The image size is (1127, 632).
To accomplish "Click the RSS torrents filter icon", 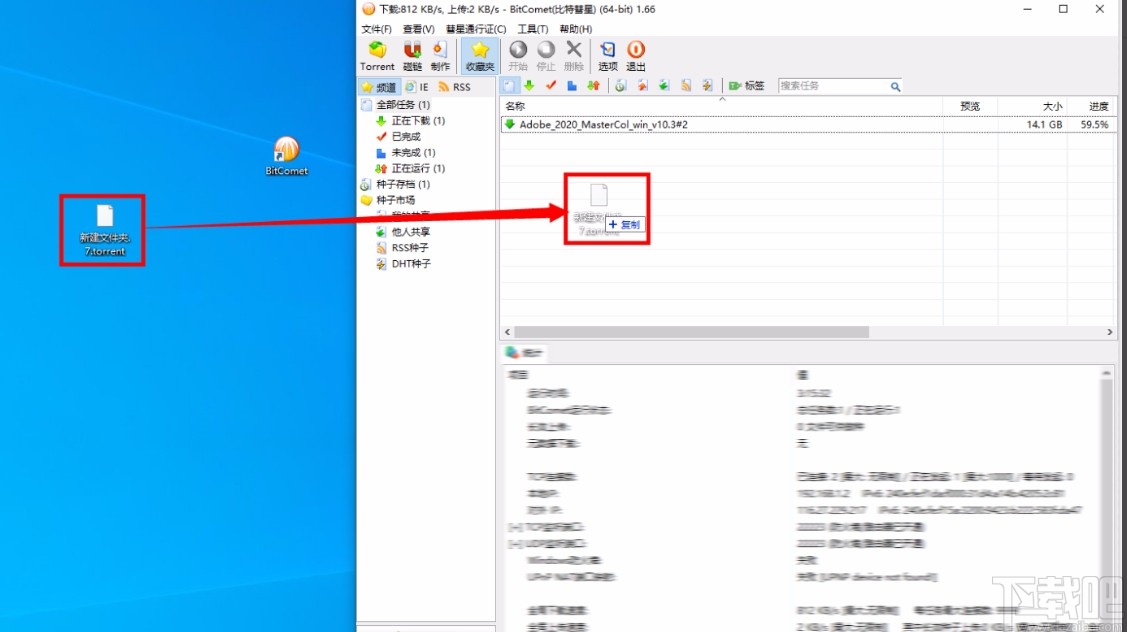I will [686, 86].
